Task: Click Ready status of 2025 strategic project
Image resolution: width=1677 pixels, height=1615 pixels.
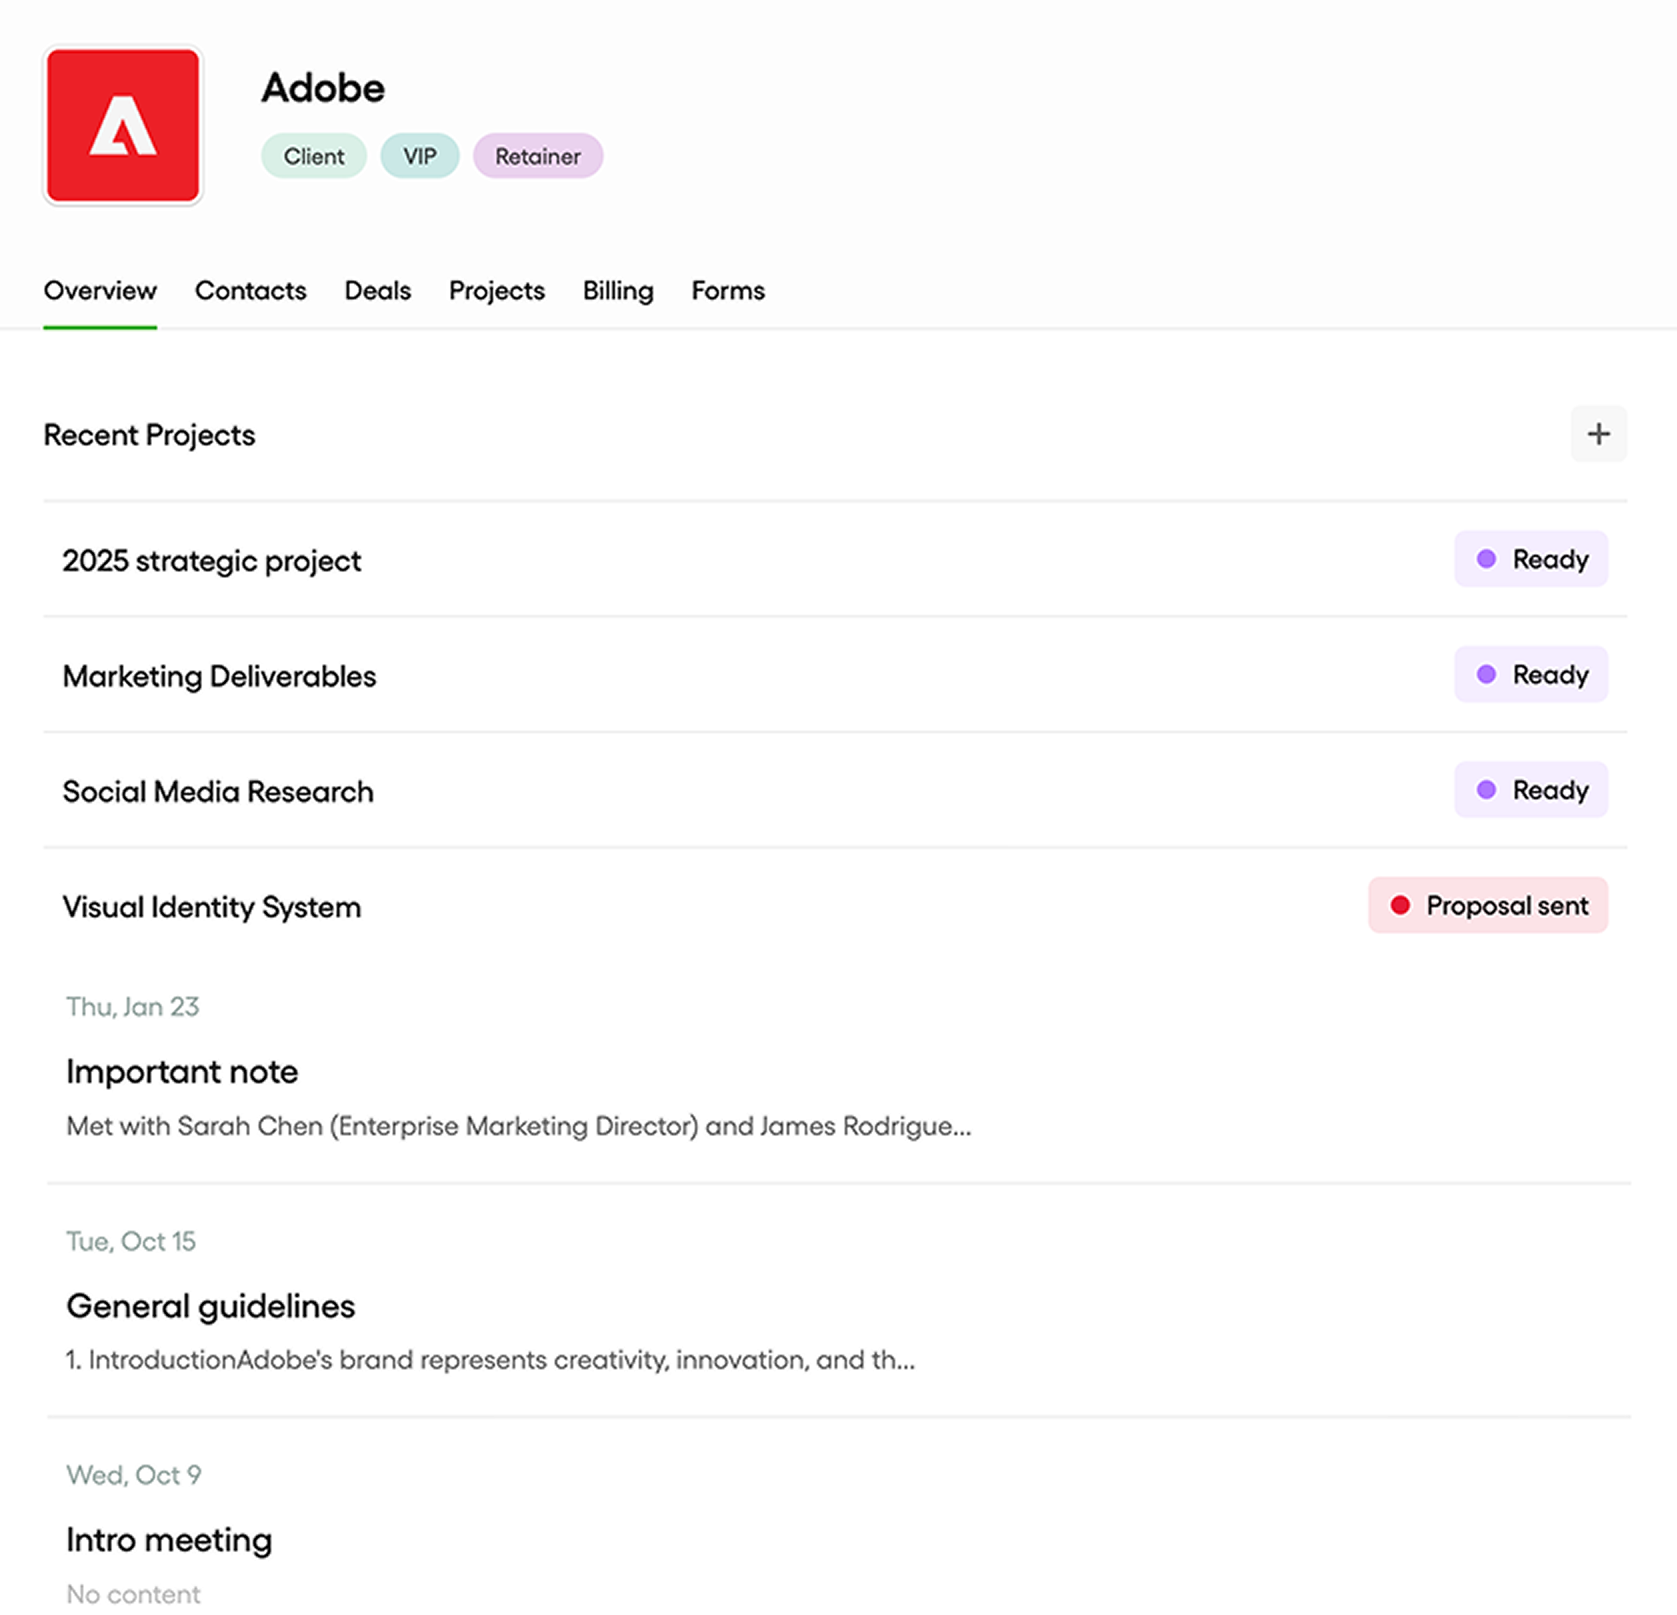Action: click(1530, 559)
